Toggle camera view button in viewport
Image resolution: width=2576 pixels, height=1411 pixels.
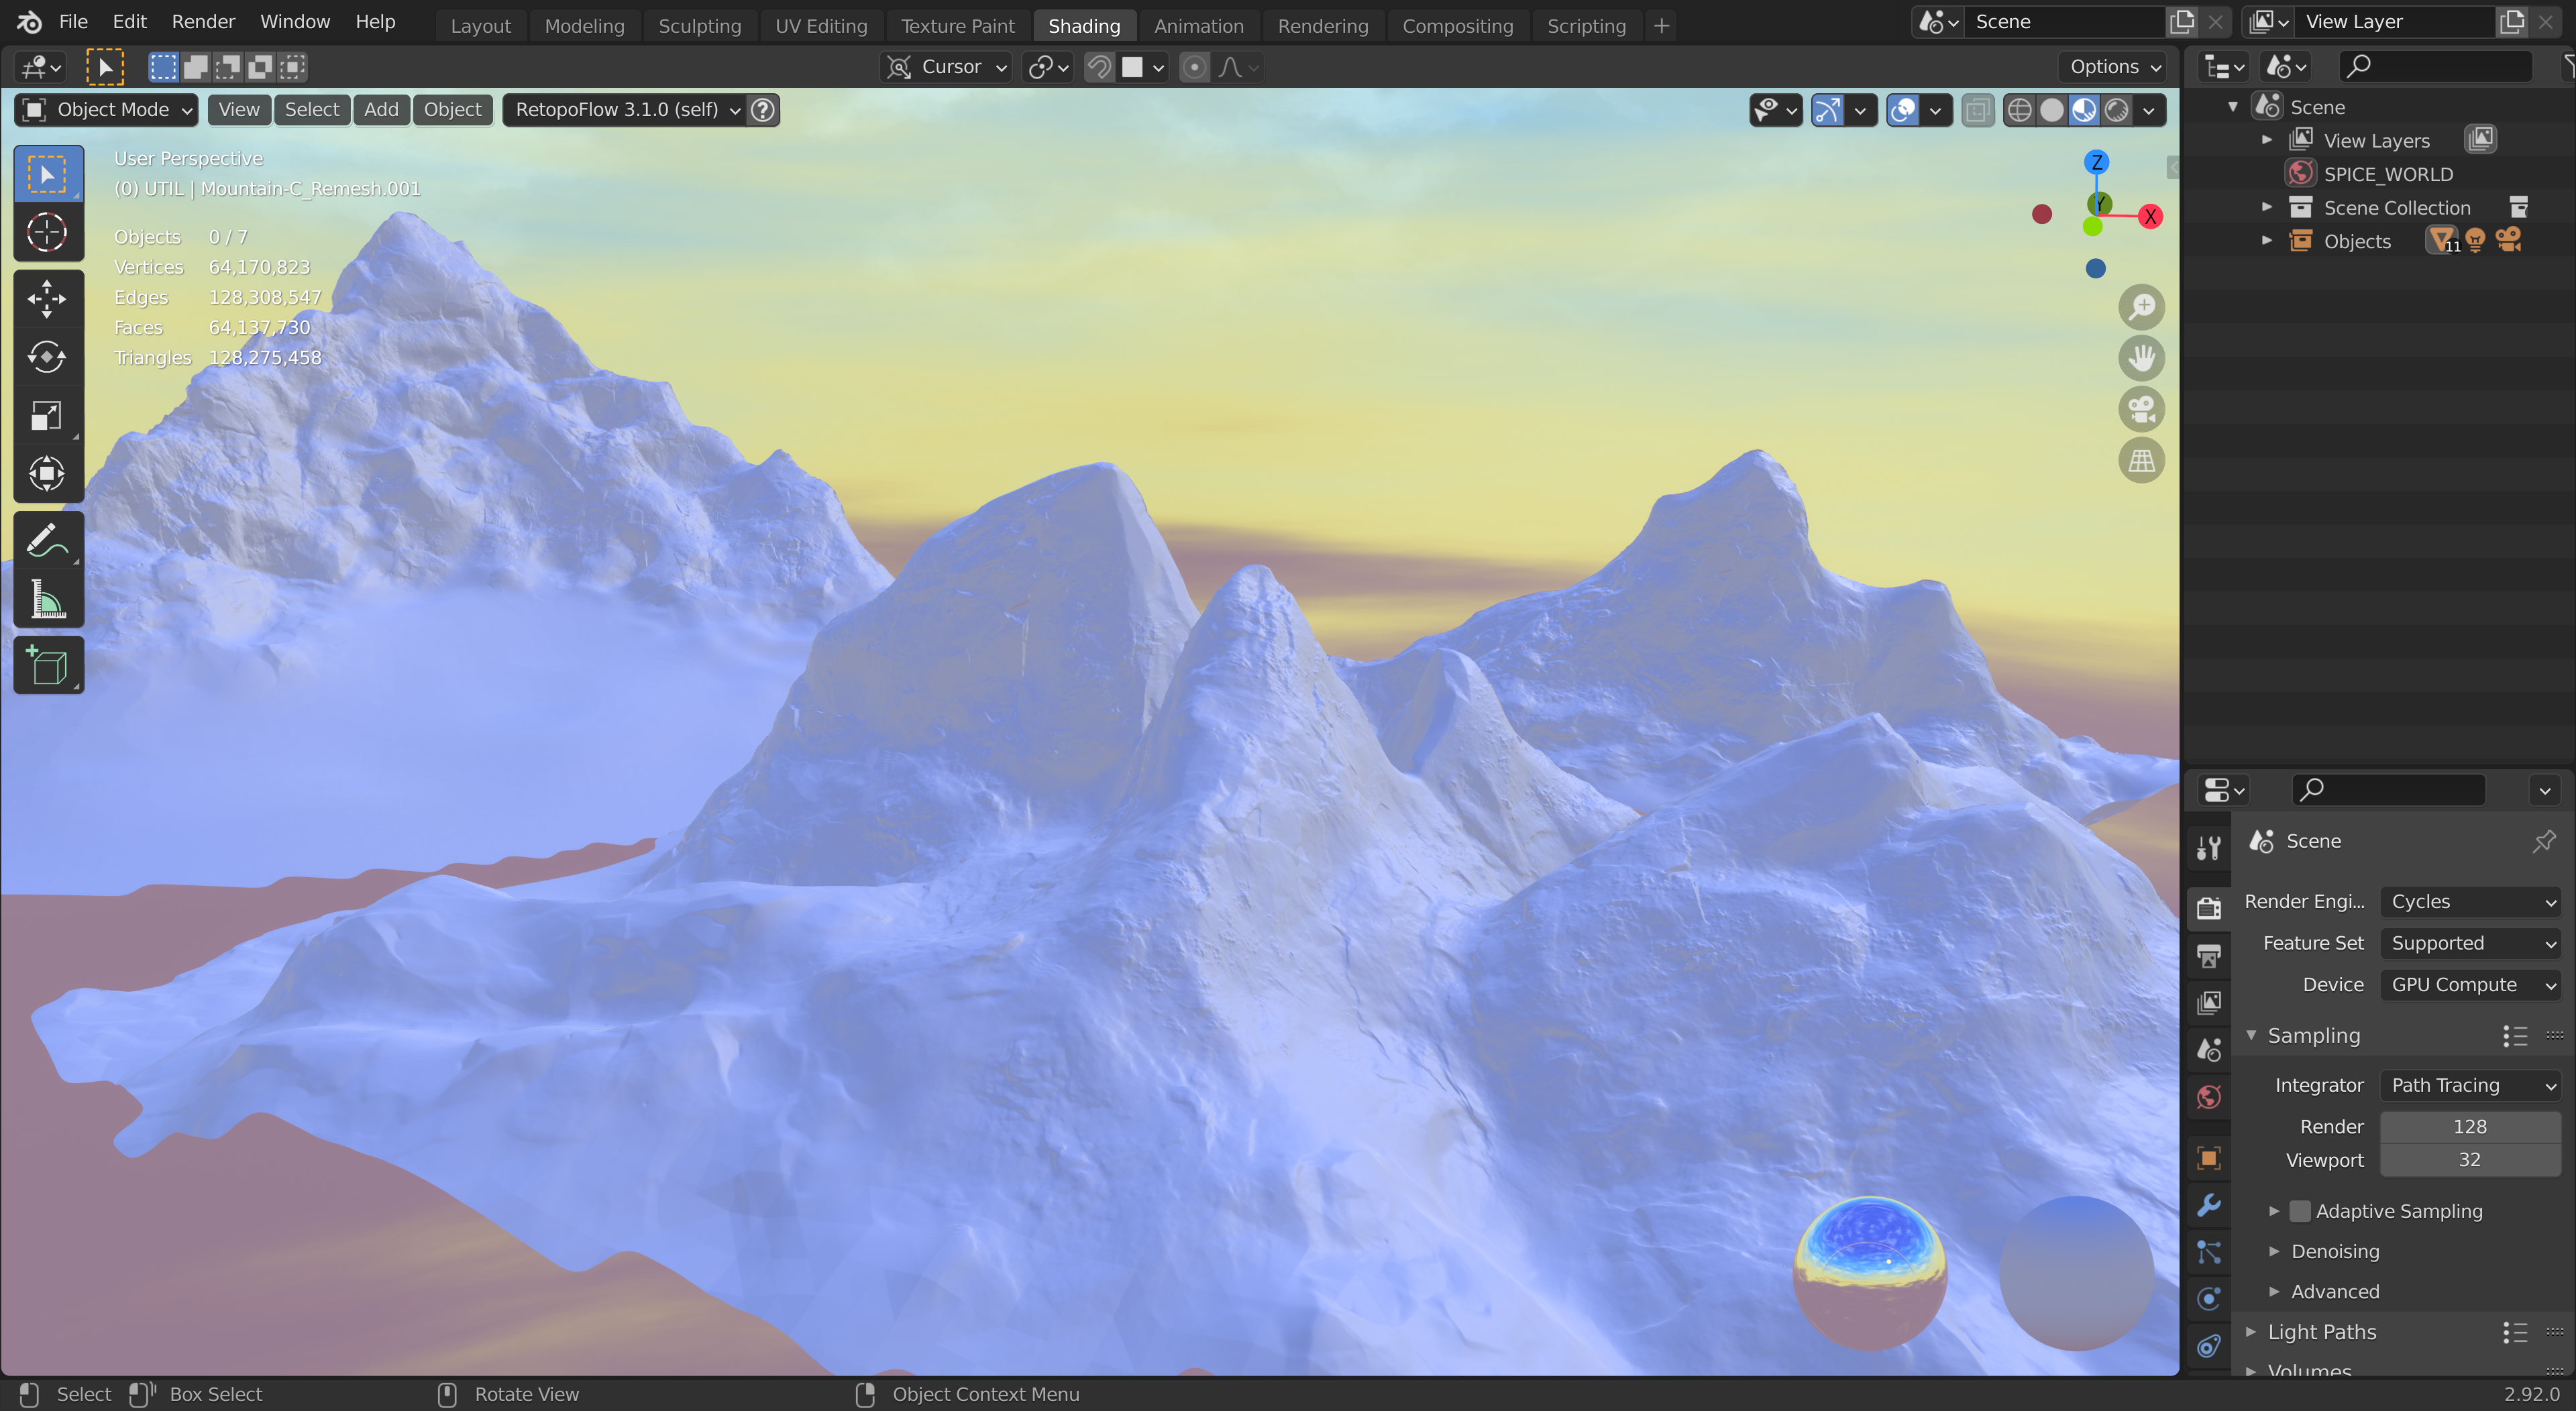(x=2141, y=409)
